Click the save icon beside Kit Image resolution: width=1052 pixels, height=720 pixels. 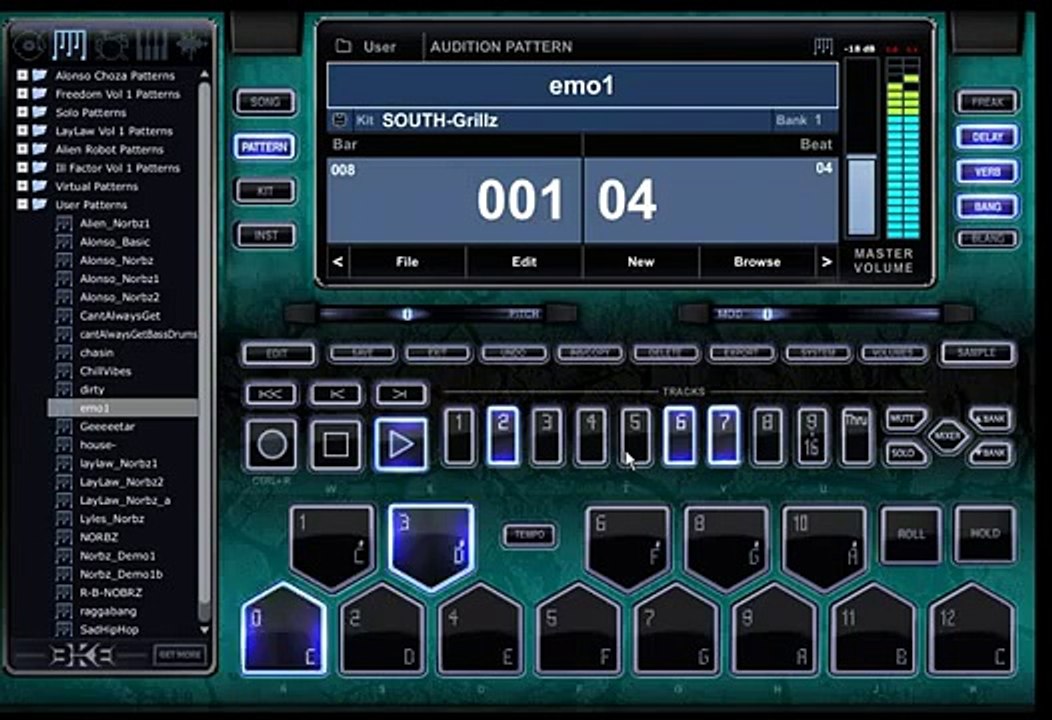tap(339, 120)
